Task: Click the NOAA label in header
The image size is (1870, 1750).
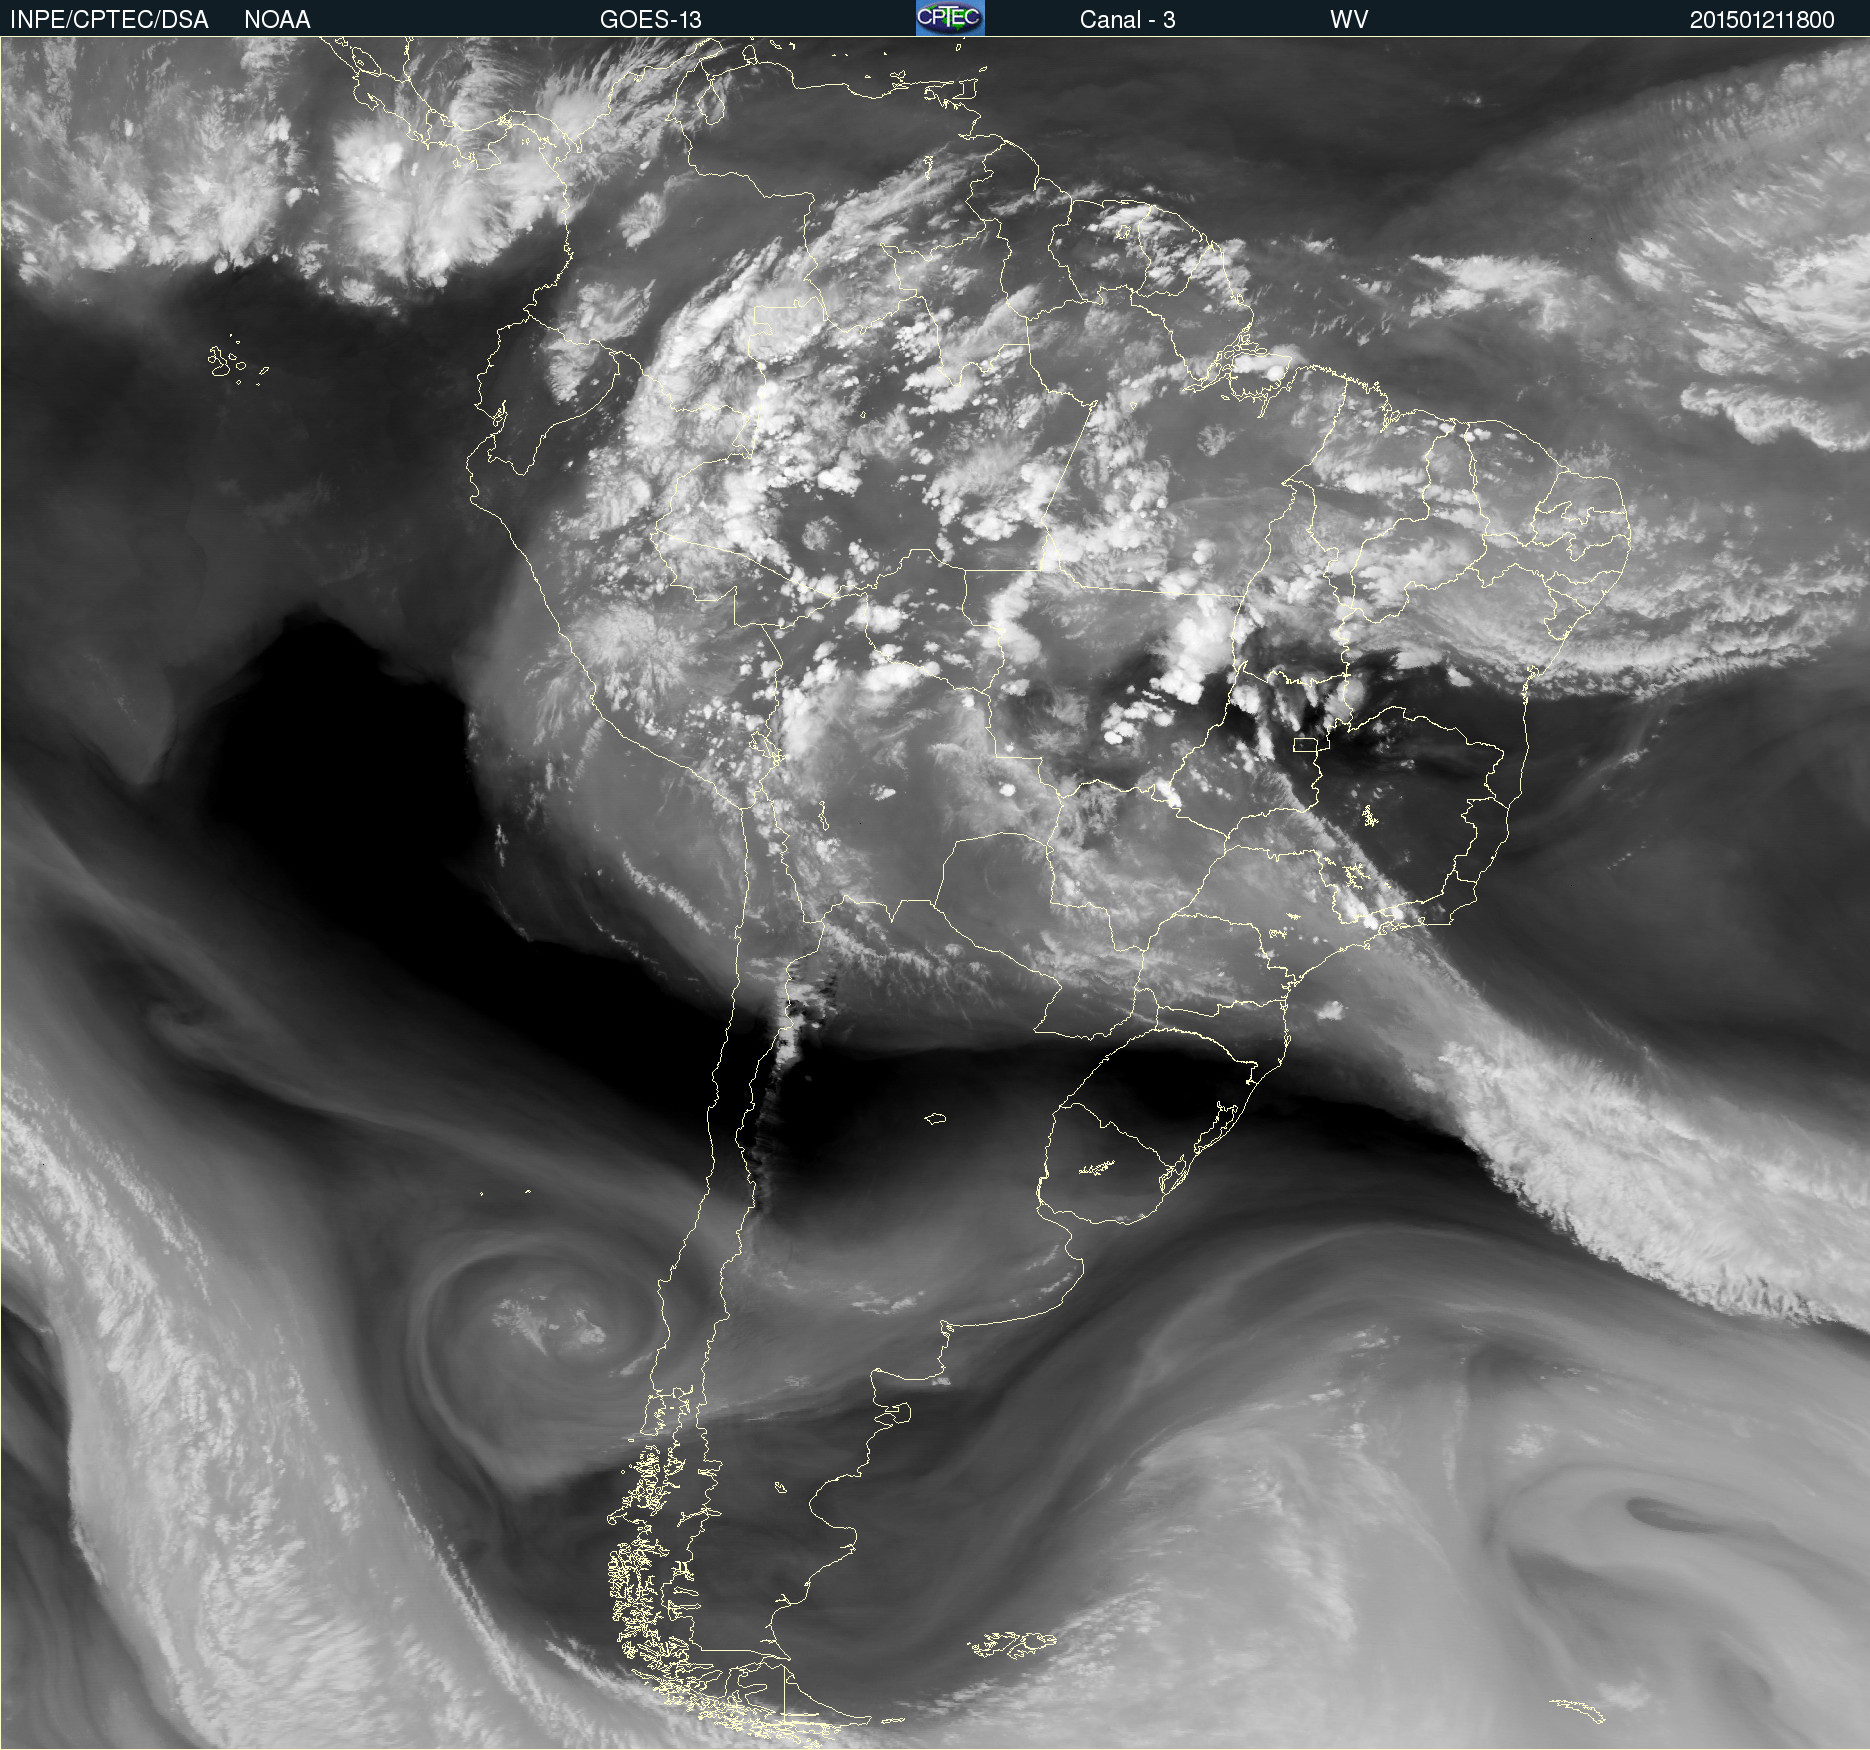Action: coord(277,20)
